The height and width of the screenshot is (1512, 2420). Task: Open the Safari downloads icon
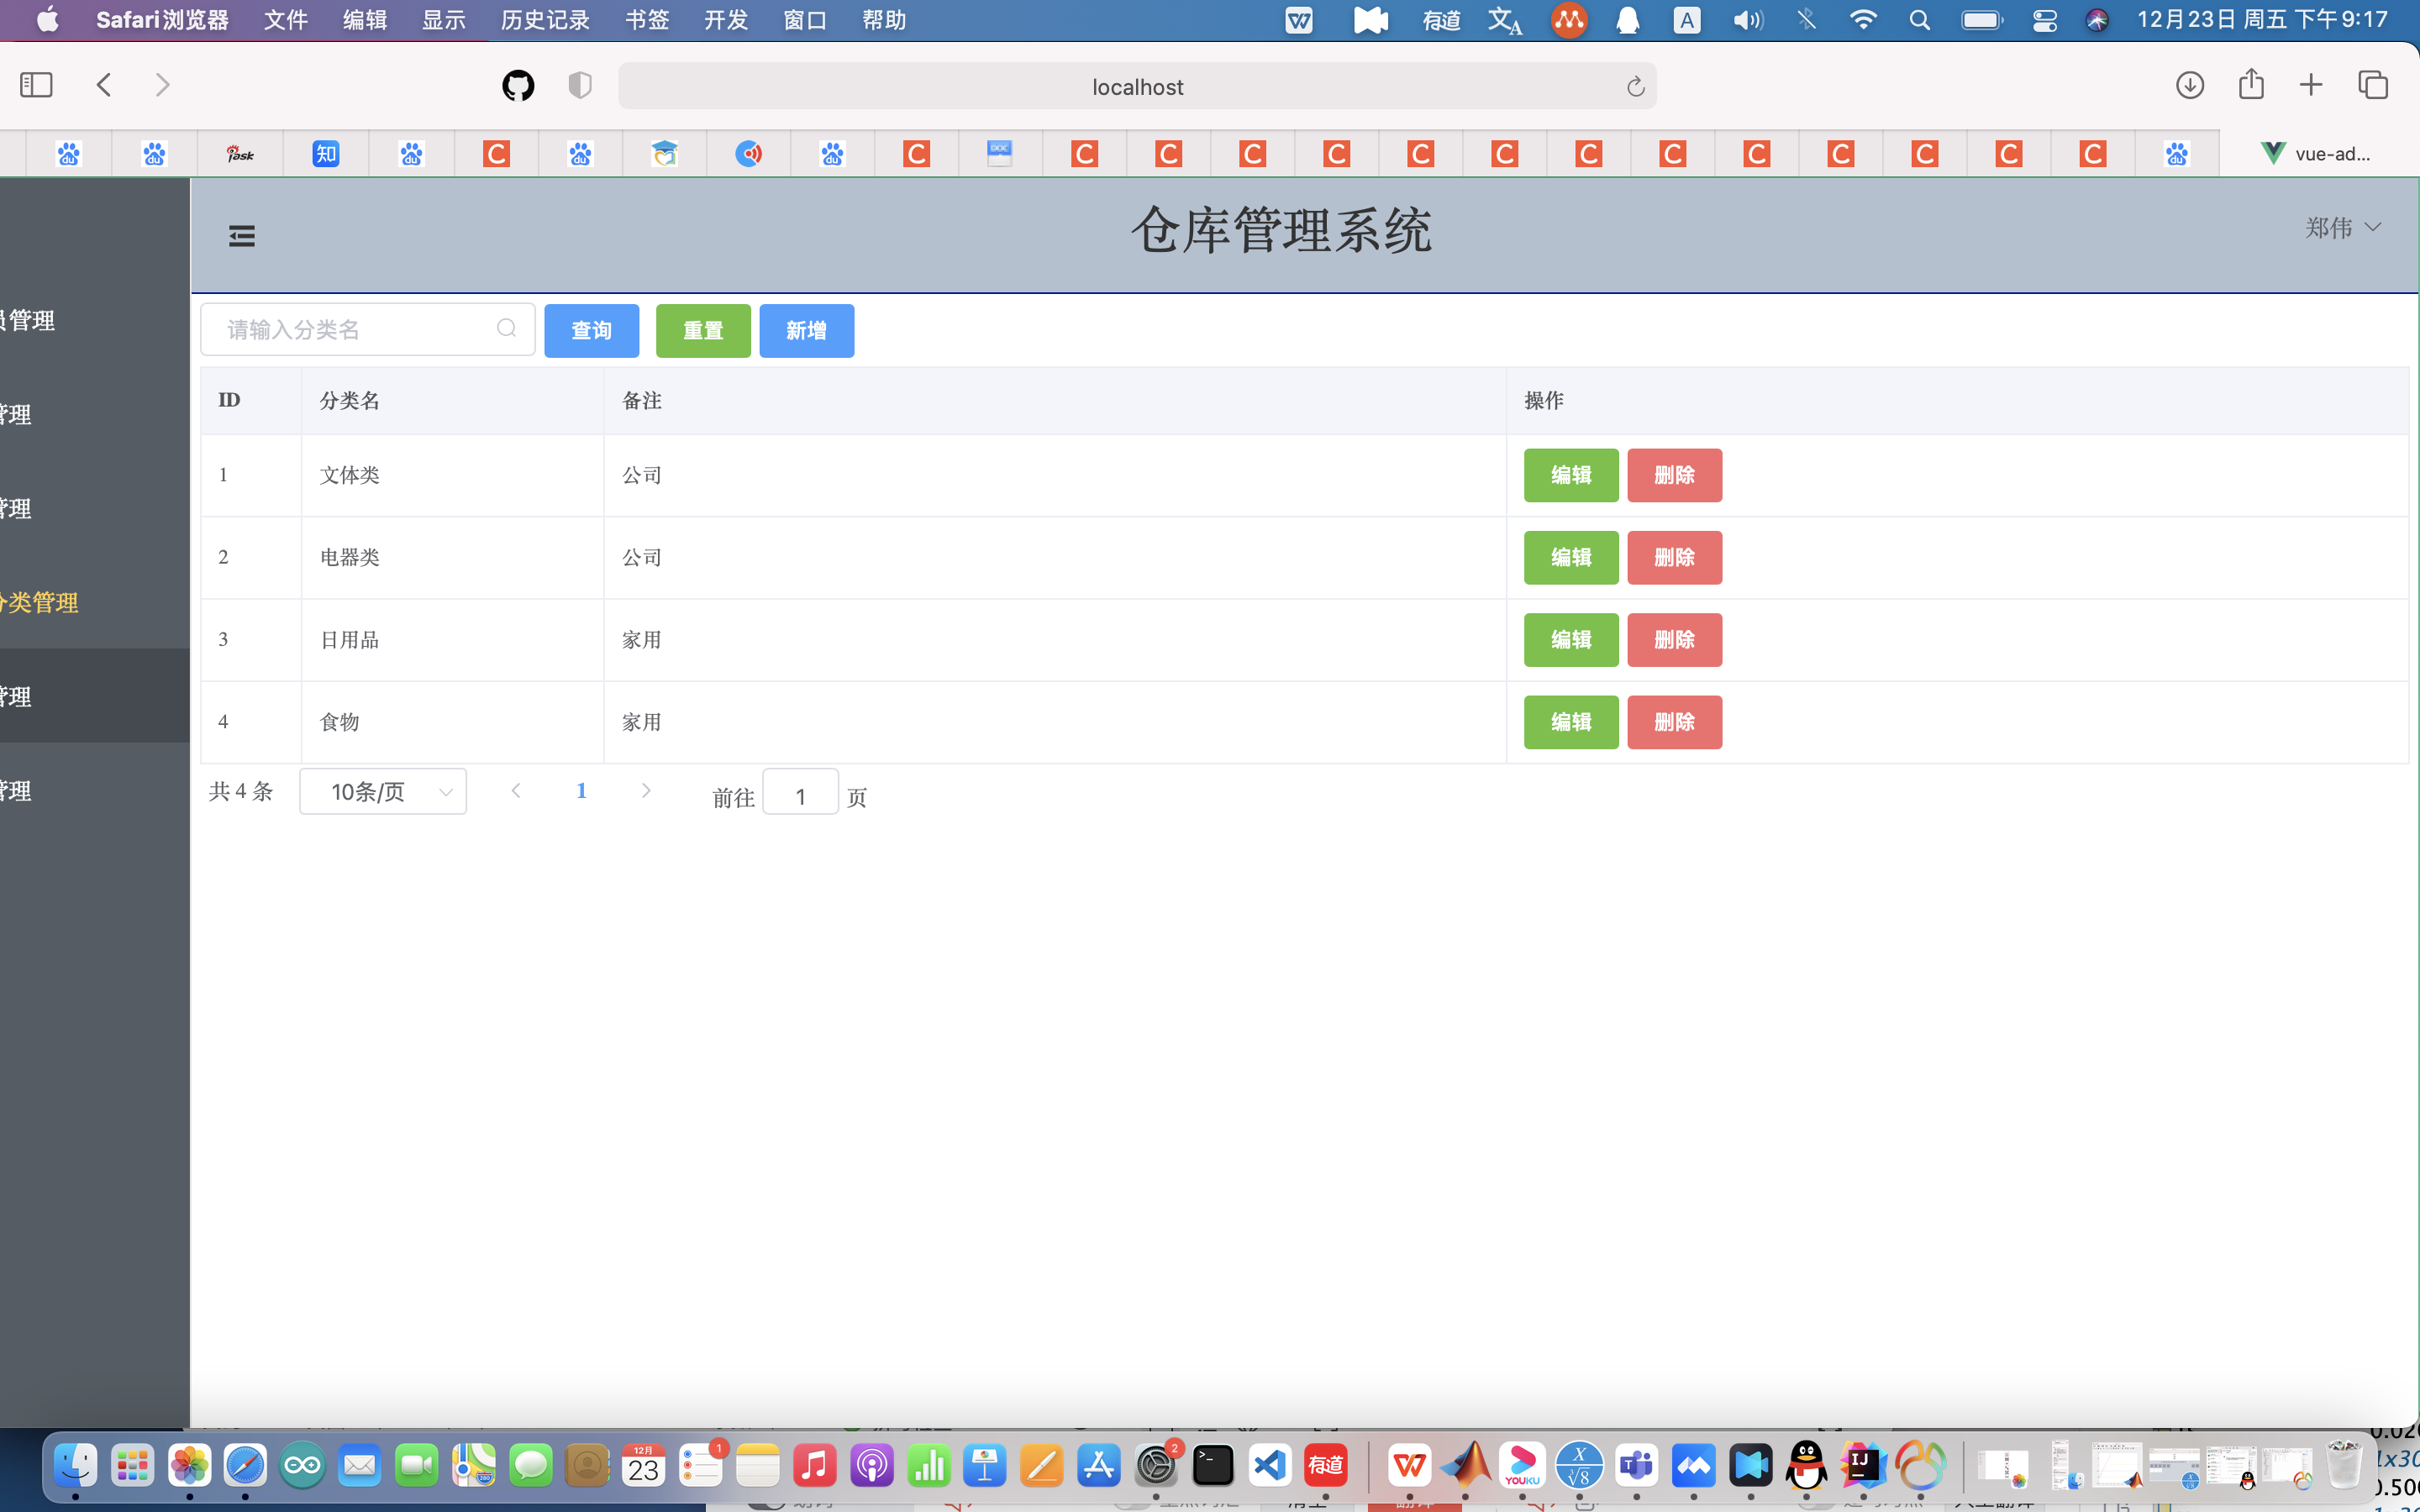2189,85
